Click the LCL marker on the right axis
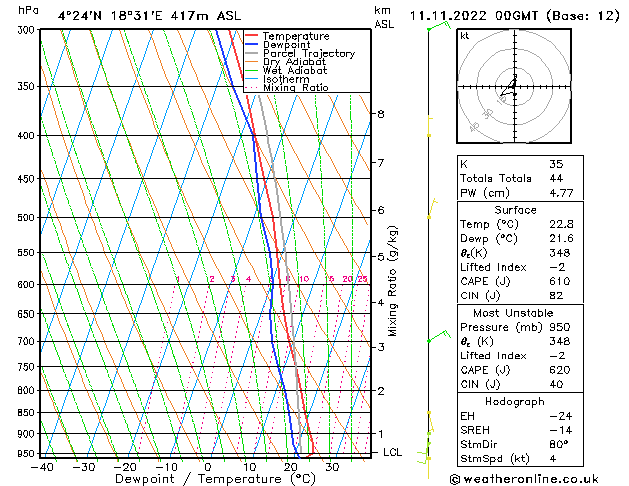The width and height of the screenshot is (629, 486). (x=394, y=452)
